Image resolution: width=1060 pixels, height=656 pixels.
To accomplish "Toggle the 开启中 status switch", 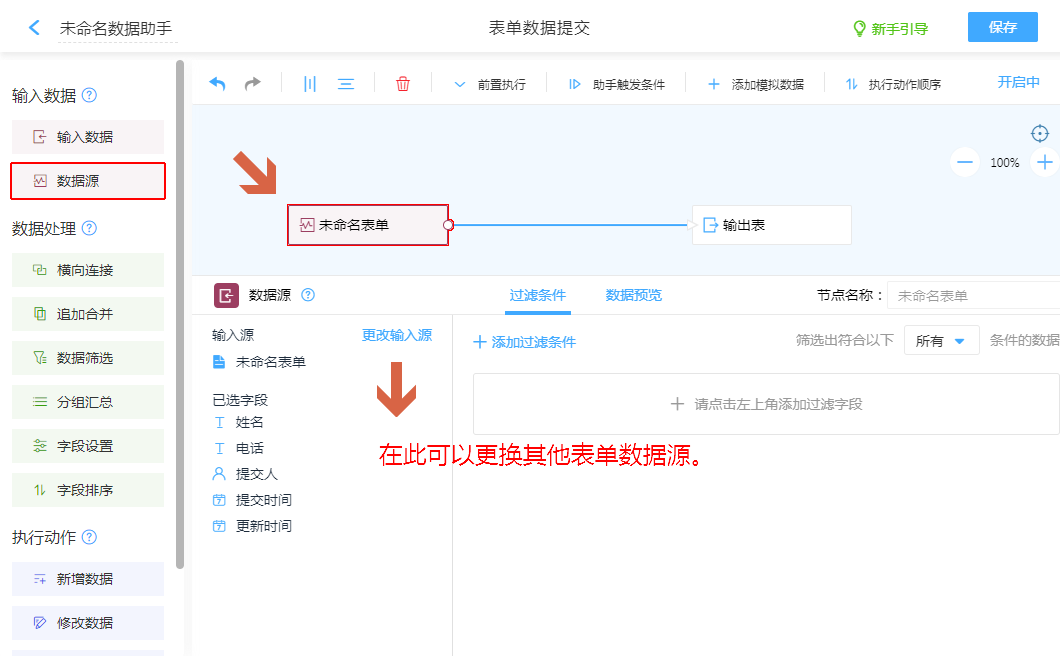I will coord(1018,83).
